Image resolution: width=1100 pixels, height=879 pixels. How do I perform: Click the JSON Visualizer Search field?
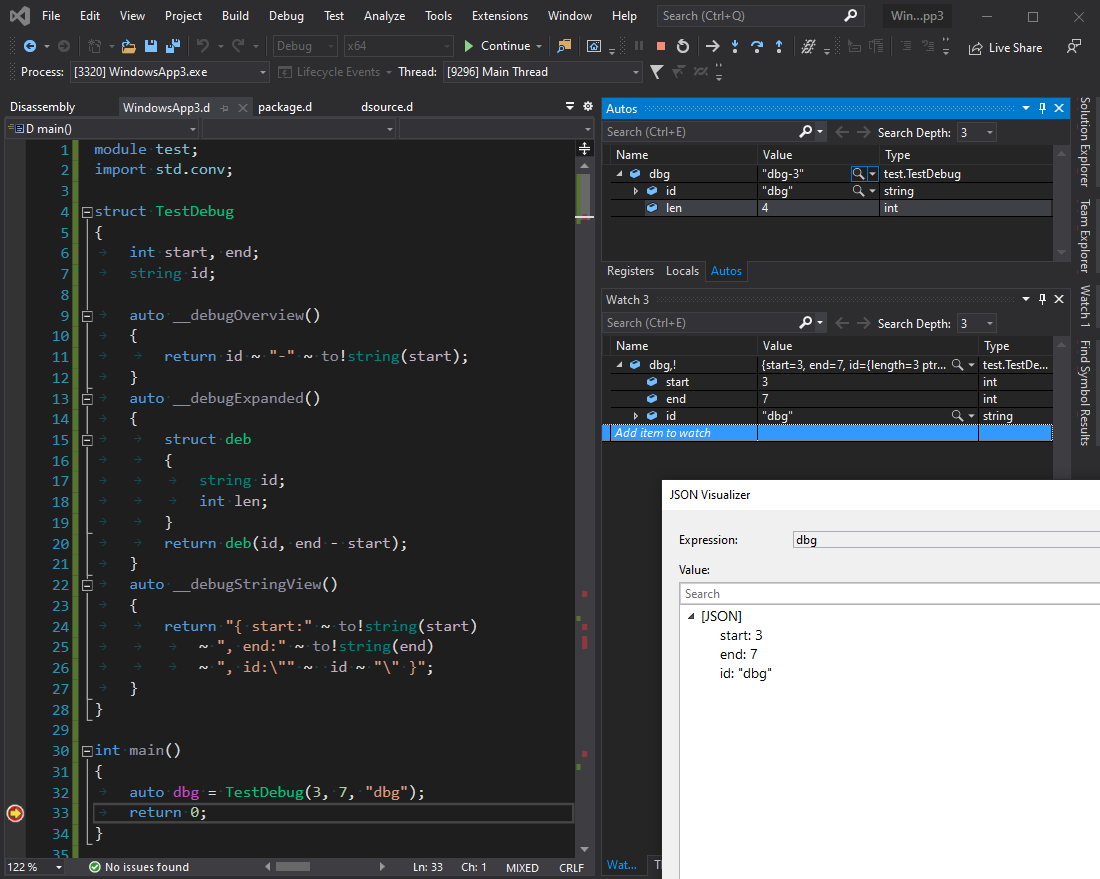[890, 593]
